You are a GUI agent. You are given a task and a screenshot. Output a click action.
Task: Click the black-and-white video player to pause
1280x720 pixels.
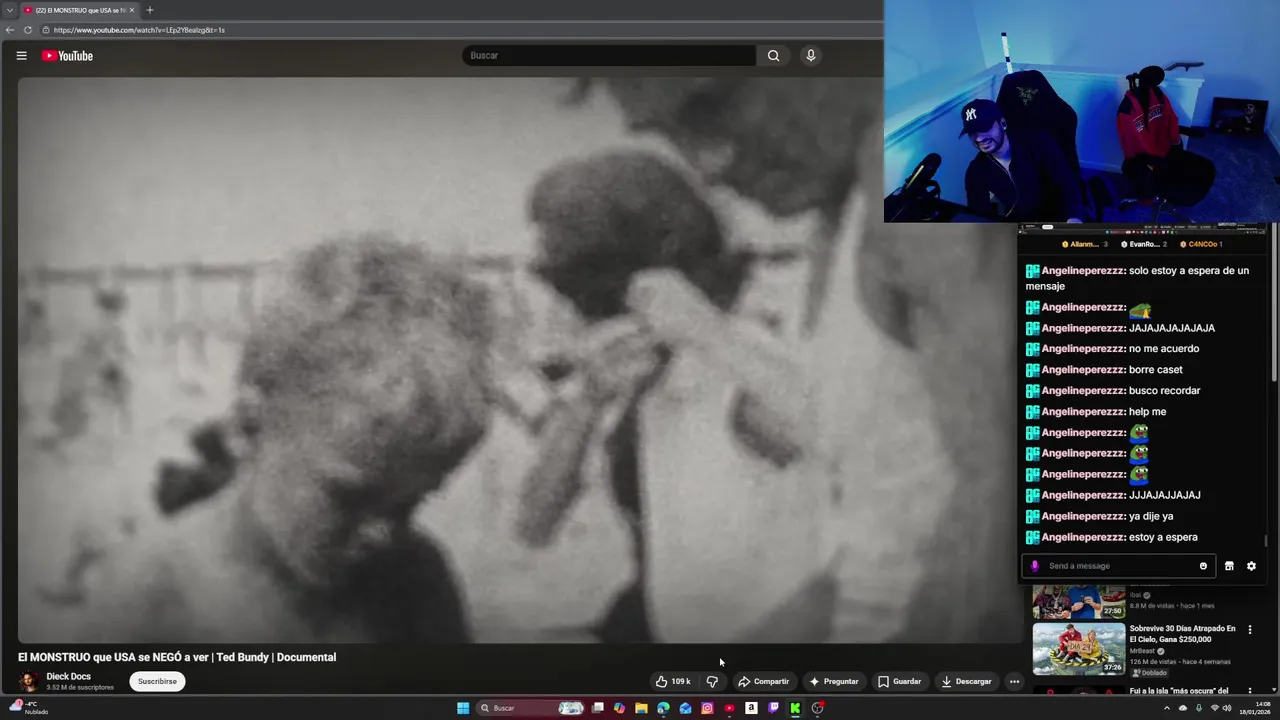click(x=520, y=360)
